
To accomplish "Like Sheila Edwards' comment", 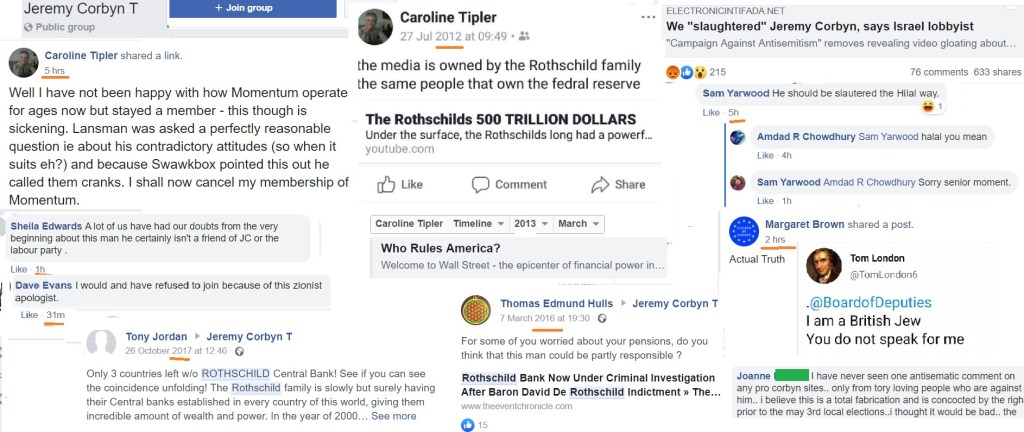I will tap(18, 270).
